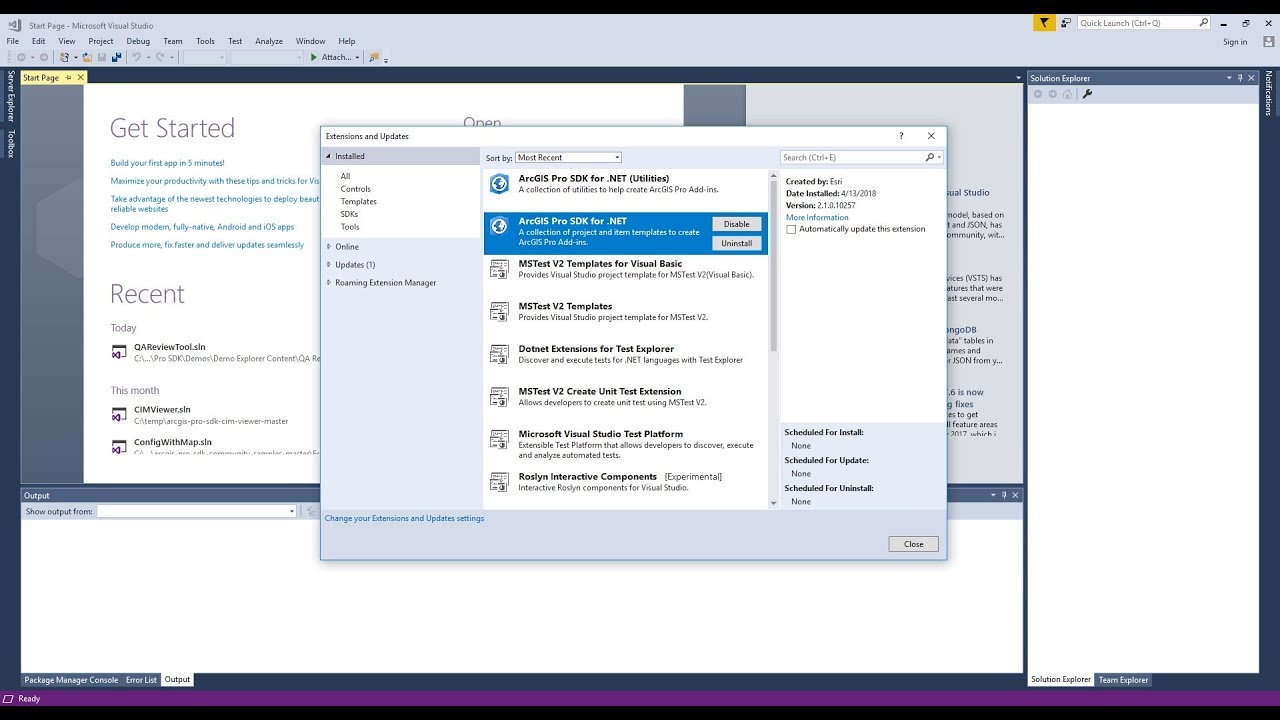
Task: Switch to Package Manager Console tab
Action: point(71,680)
